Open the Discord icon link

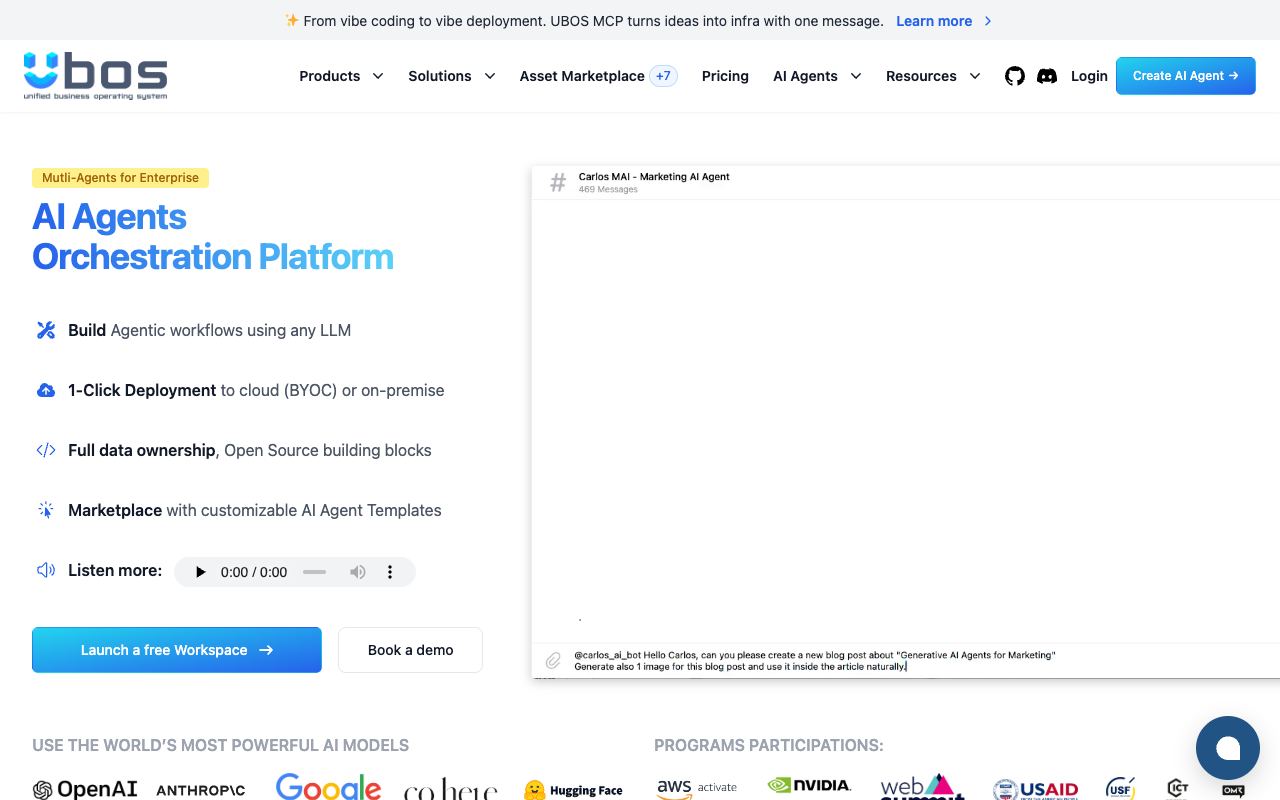[x=1047, y=76]
